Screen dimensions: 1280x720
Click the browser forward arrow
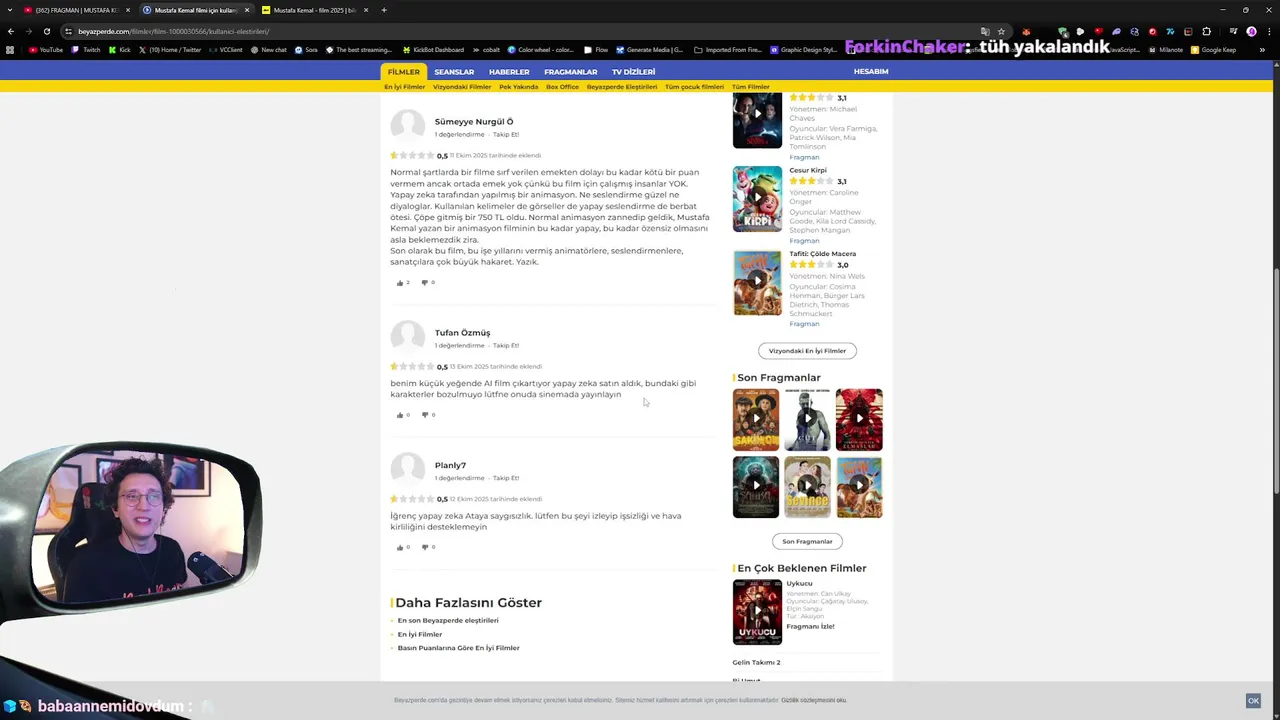pyautogui.click(x=28, y=31)
